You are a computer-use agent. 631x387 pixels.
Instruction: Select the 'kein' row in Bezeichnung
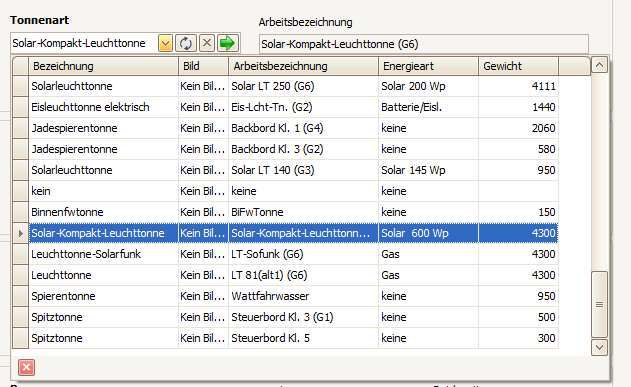[x=285, y=191]
